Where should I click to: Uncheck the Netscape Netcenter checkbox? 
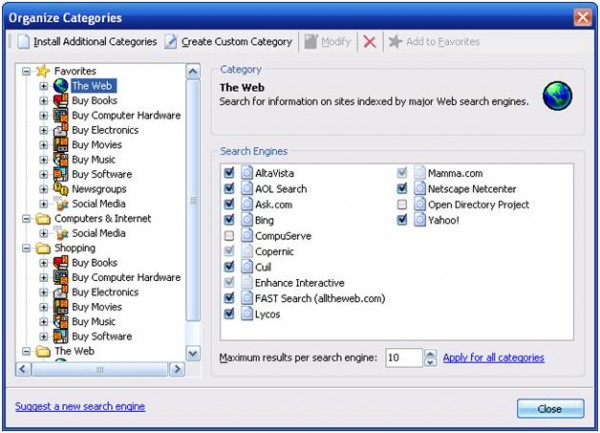[402, 189]
